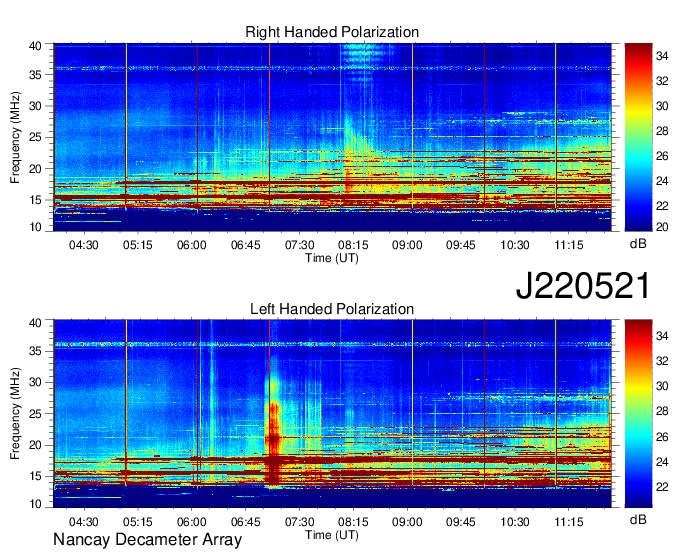Screen dimensions: 680x552
Task: Click the 06:45 time tick of the left-handed plot
Action: 245,522
